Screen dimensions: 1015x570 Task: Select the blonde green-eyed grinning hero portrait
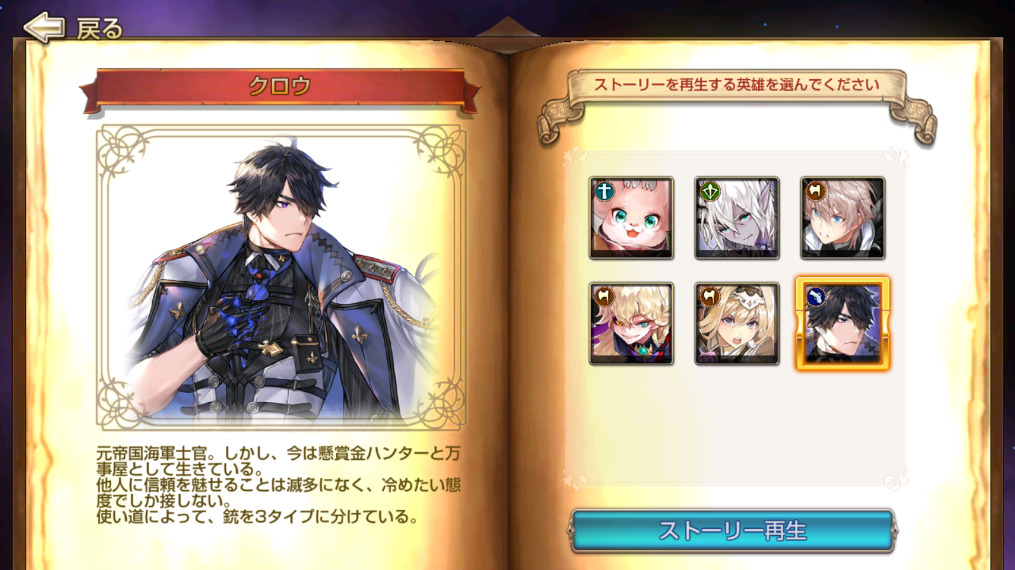[x=631, y=323]
